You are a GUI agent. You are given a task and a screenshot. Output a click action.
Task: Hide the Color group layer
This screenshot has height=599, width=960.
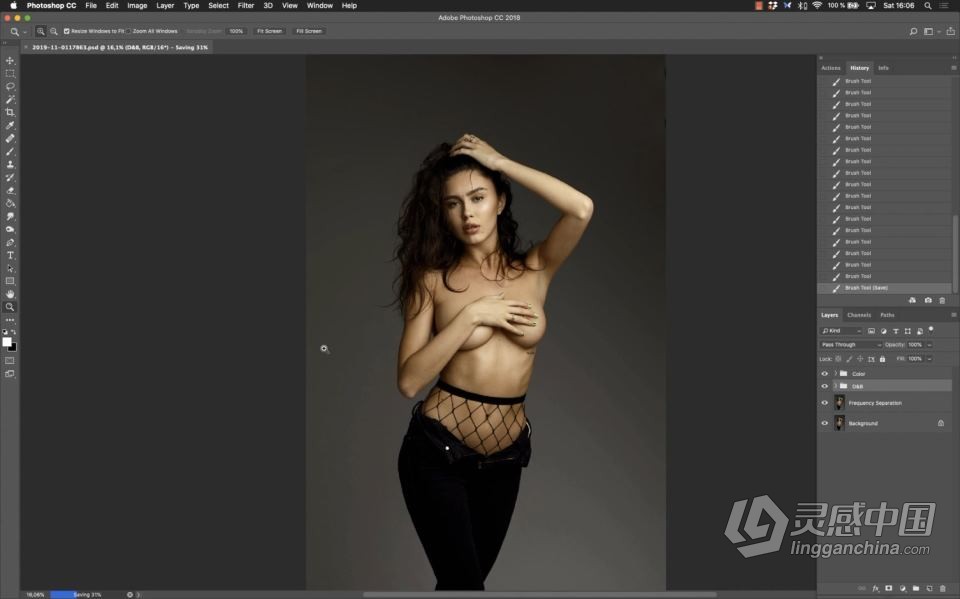click(x=825, y=374)
